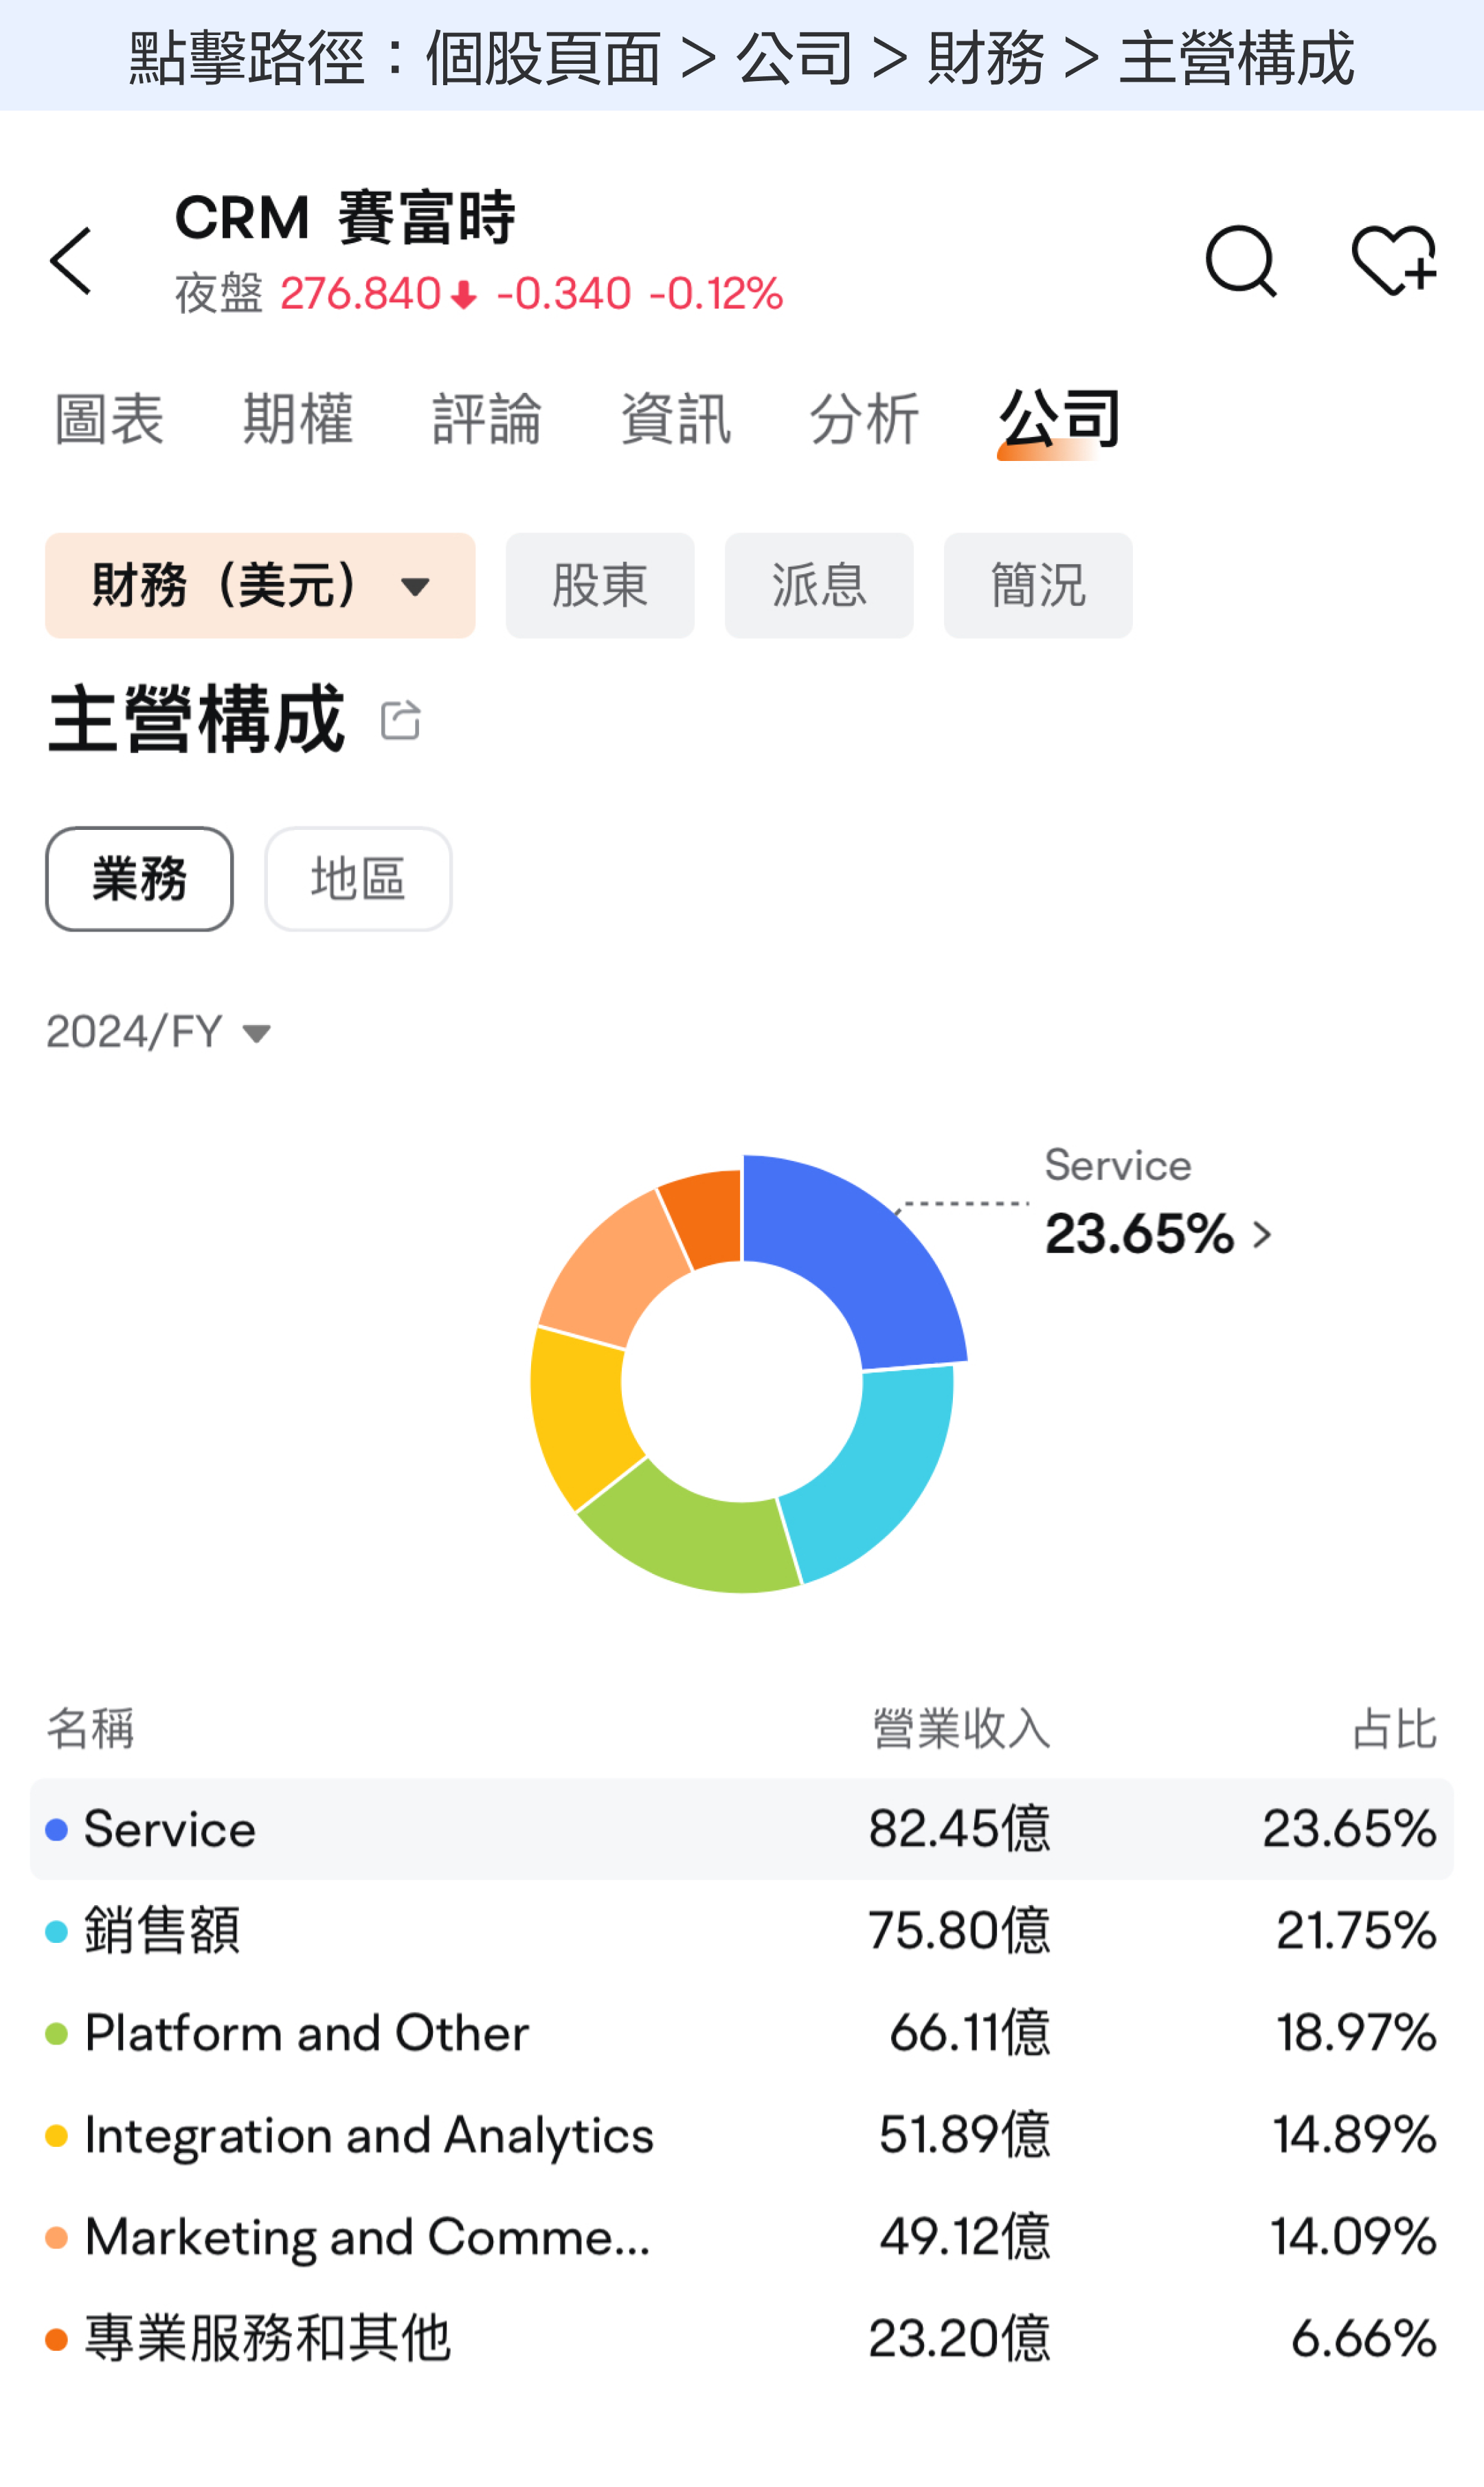
Task: Switch to 業務 view
Action: point(138,879)
